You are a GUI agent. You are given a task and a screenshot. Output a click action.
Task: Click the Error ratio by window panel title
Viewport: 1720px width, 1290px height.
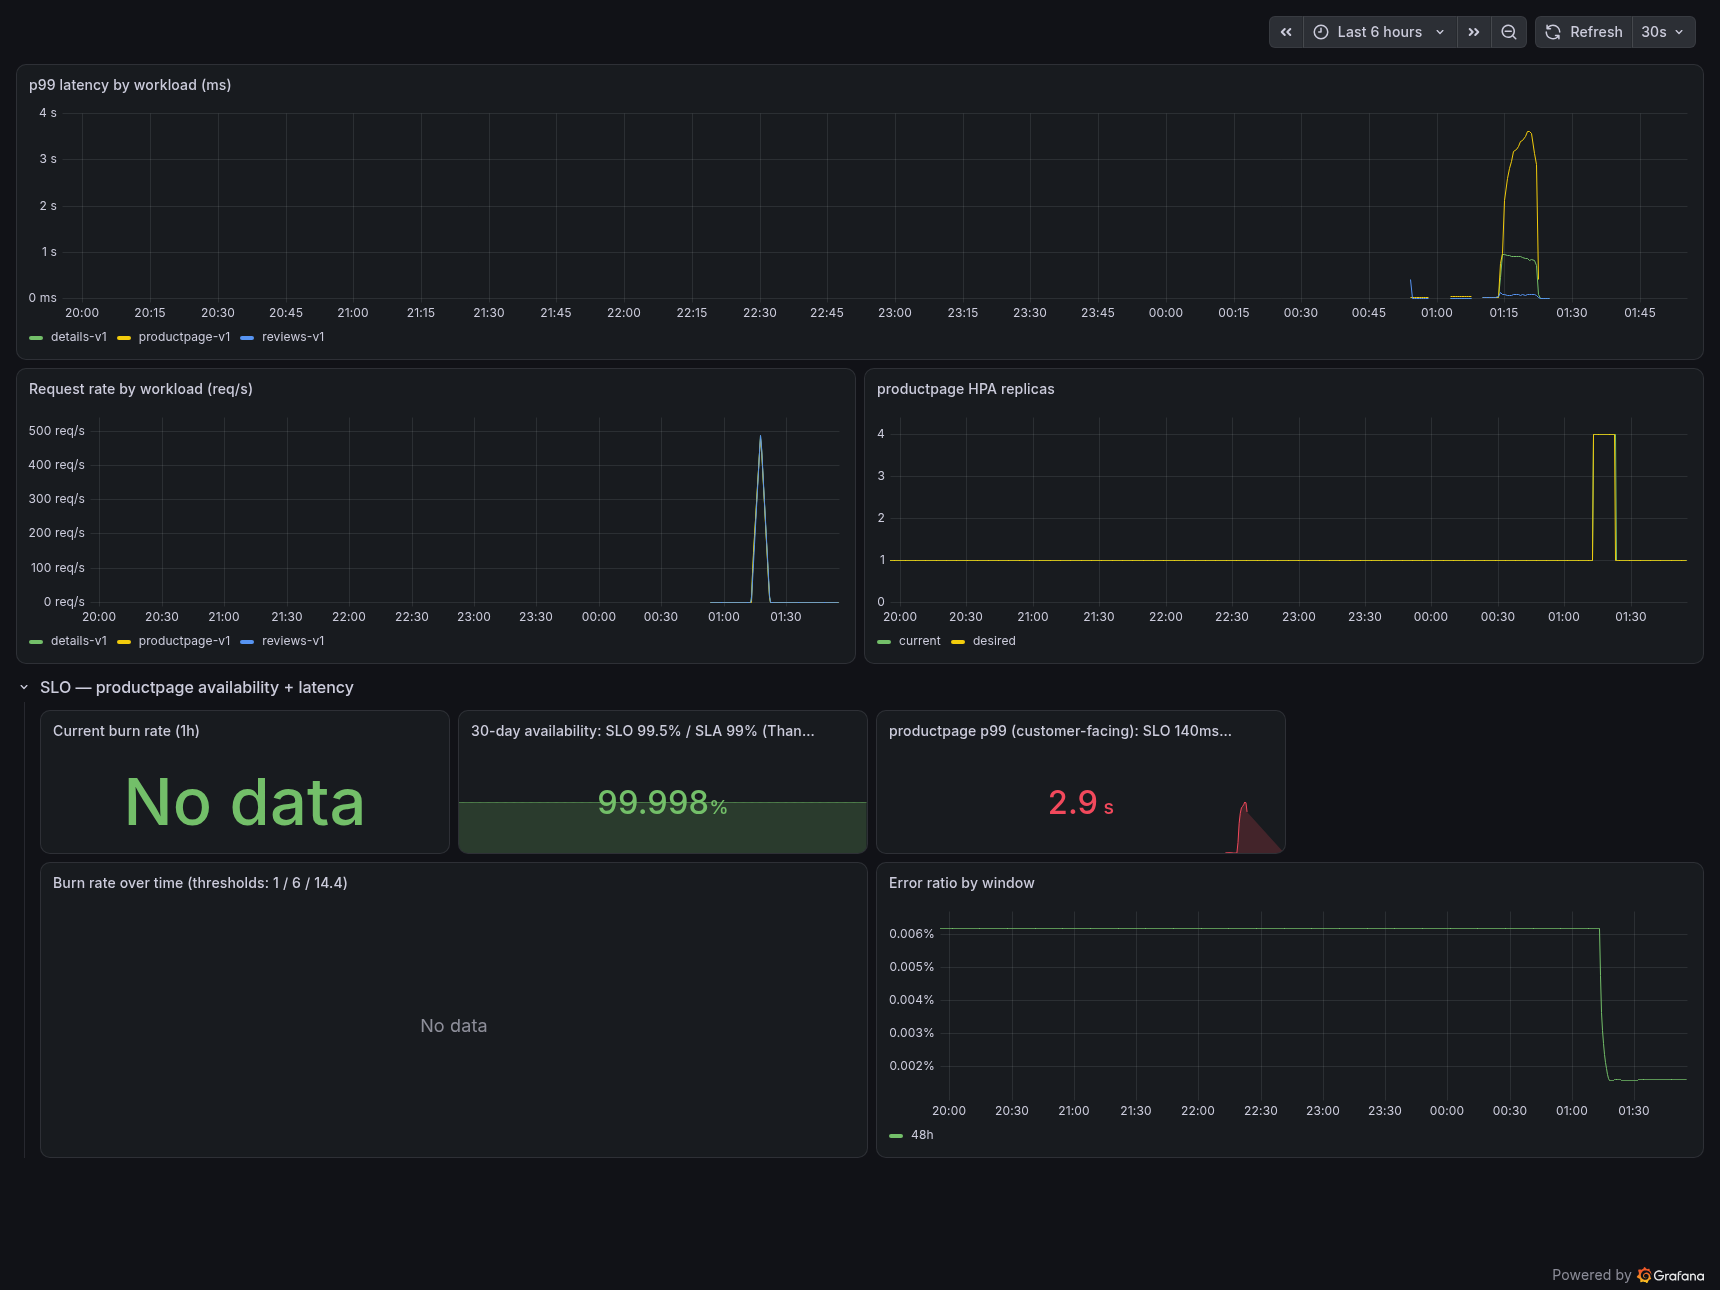click(962, 883)
